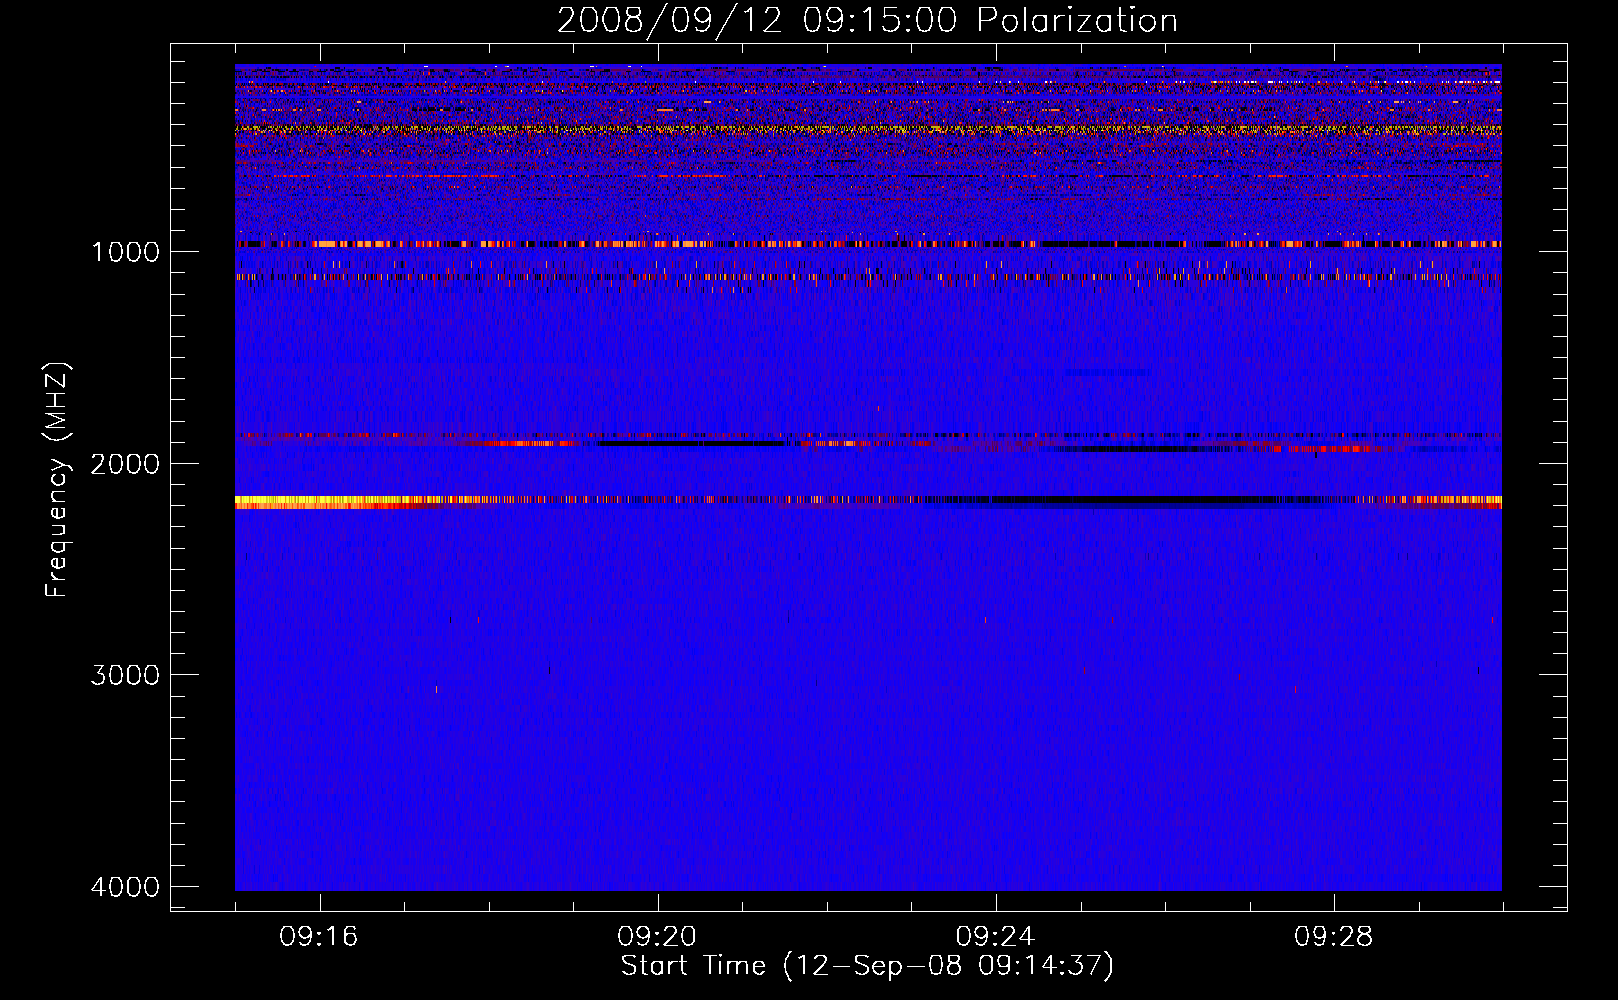Click the 2000 frequency tick label
The width and height of the screenshot is (1618, 1000).
125,464
